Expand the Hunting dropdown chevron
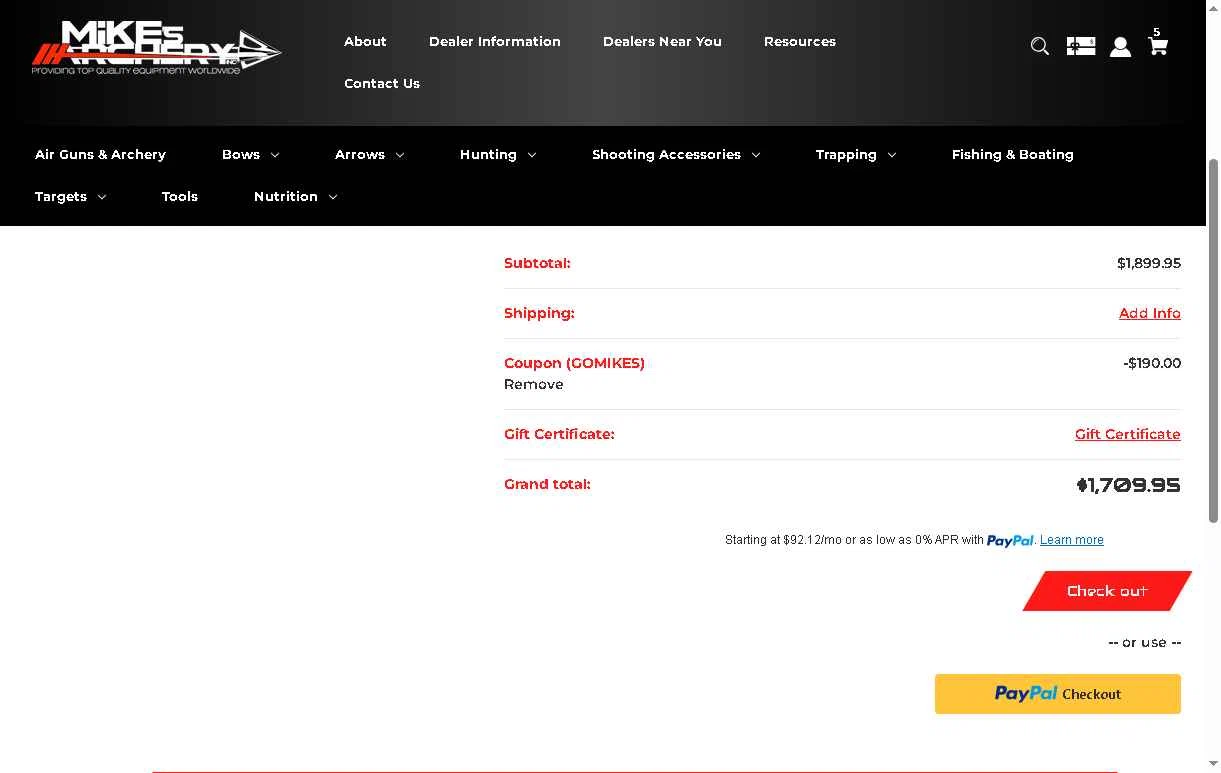Image resolution: width=1221 pixels, height=773 pixels. (532, 155)
